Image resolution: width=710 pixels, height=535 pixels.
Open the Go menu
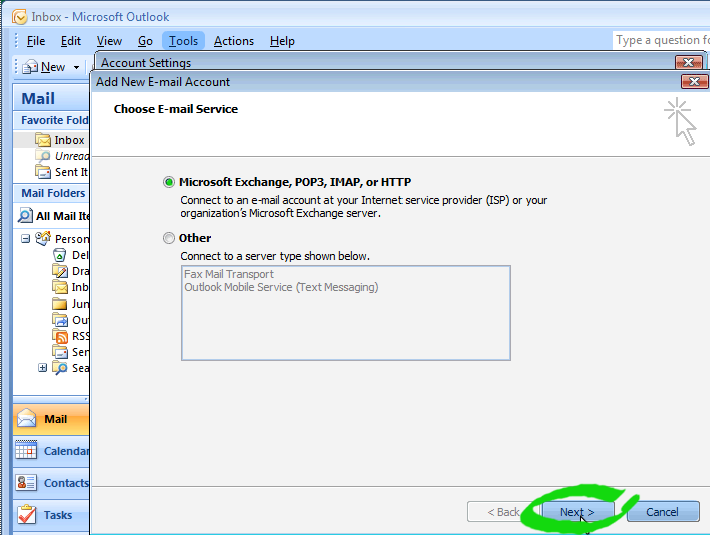point(145,41)
